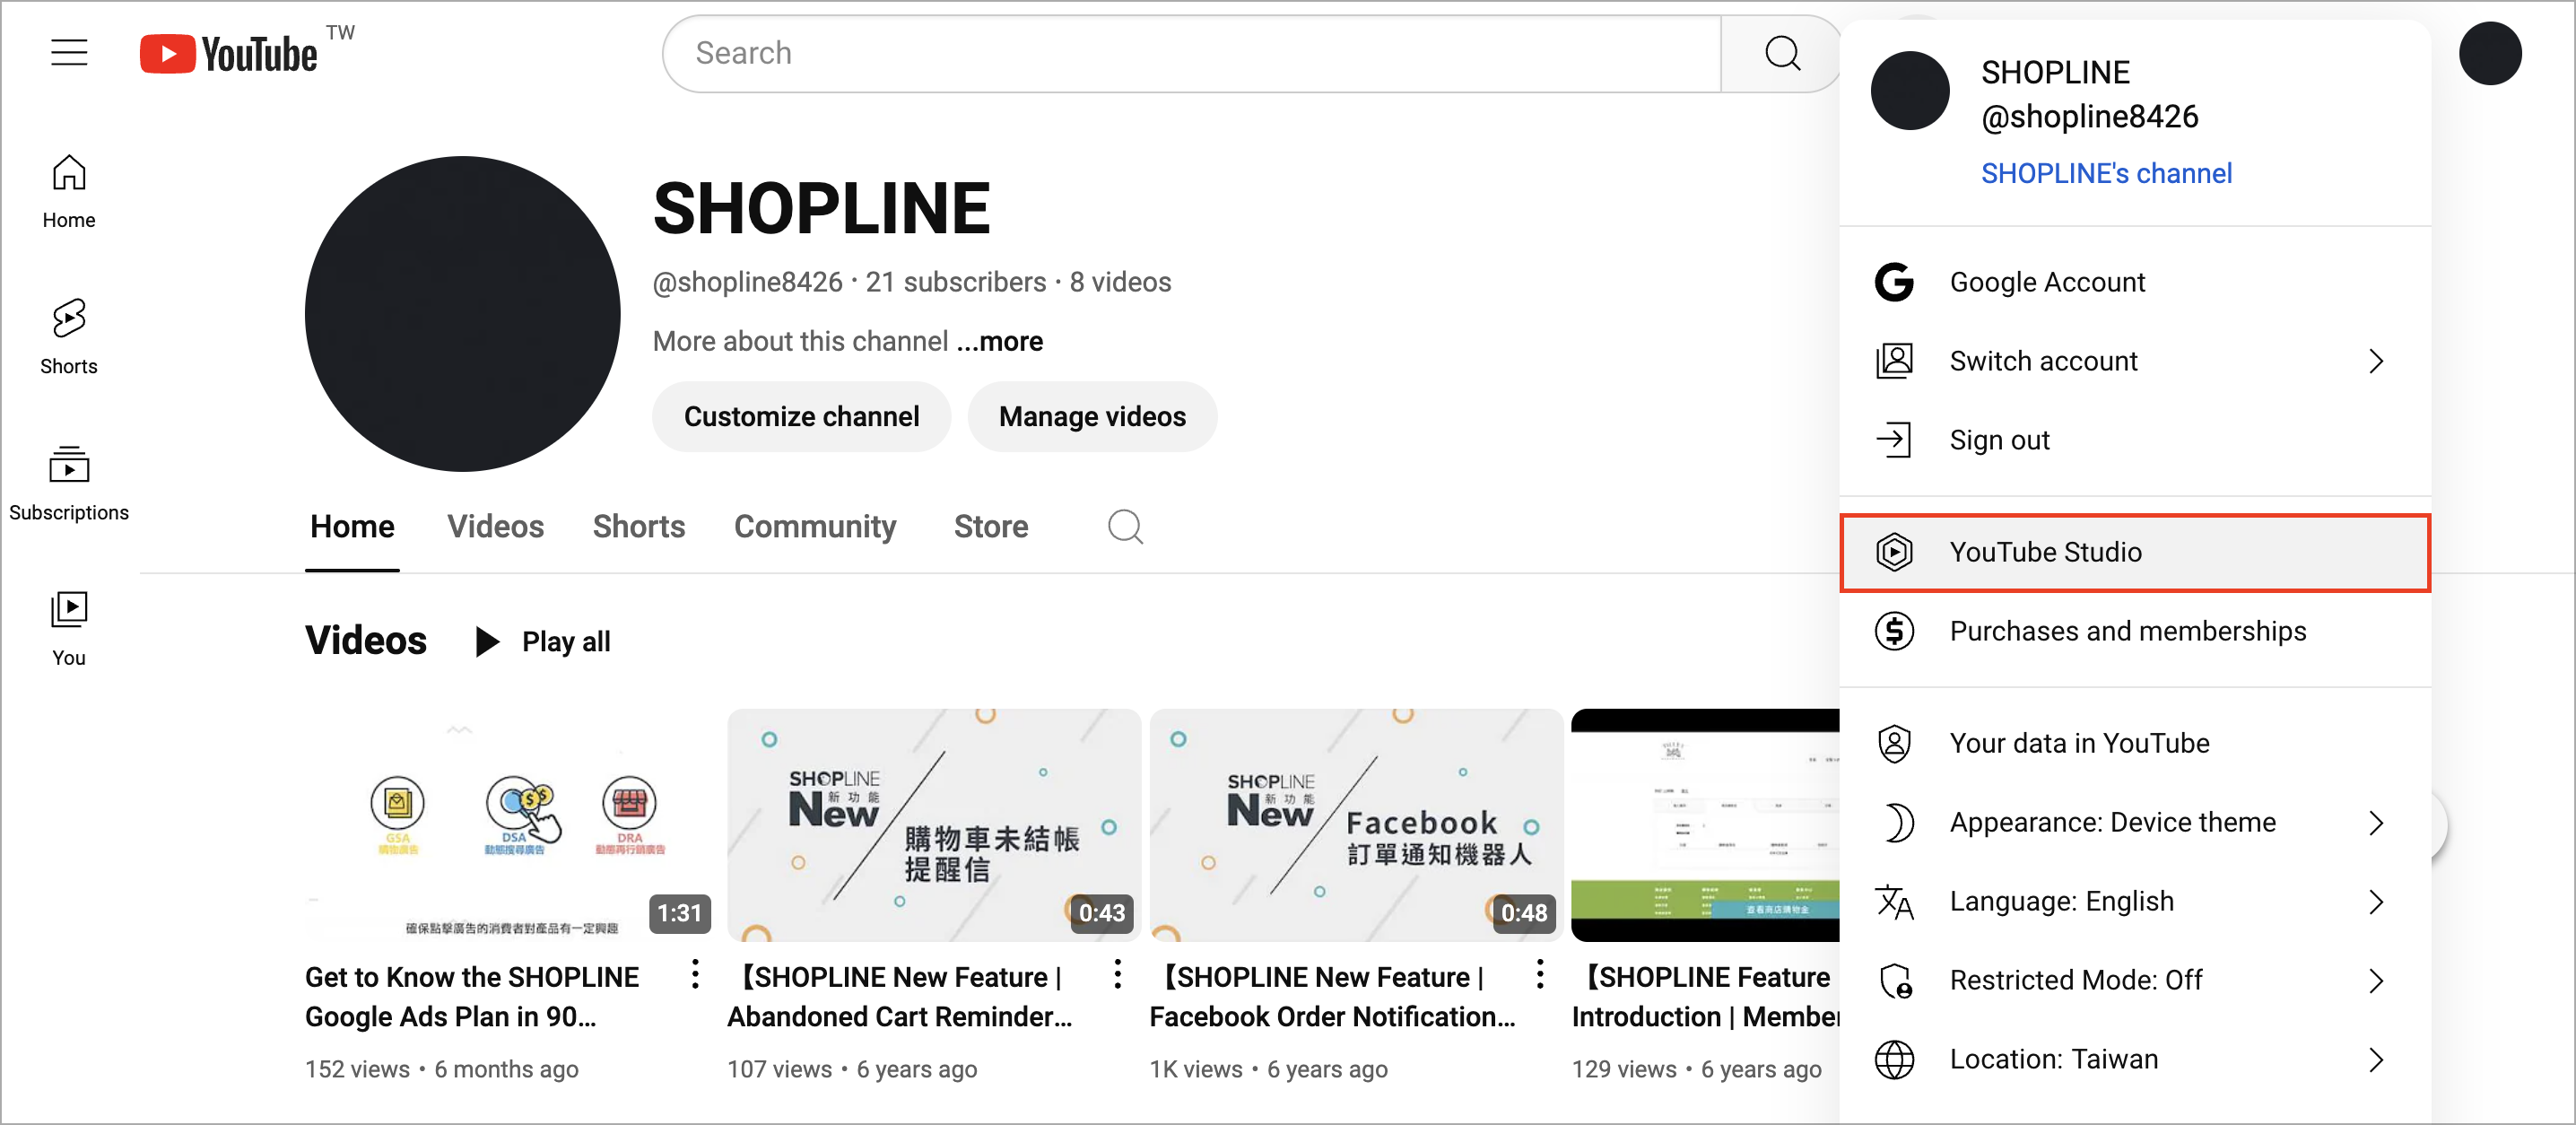Switch to the Videos tab

[x=495, y=526]
